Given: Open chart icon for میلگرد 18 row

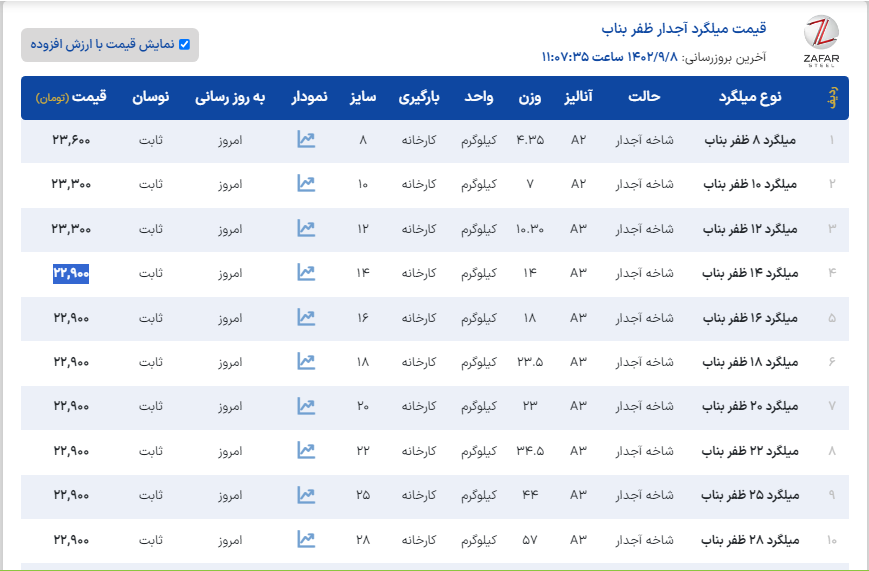Looking at the screenshot, I should tap(306, 362).
